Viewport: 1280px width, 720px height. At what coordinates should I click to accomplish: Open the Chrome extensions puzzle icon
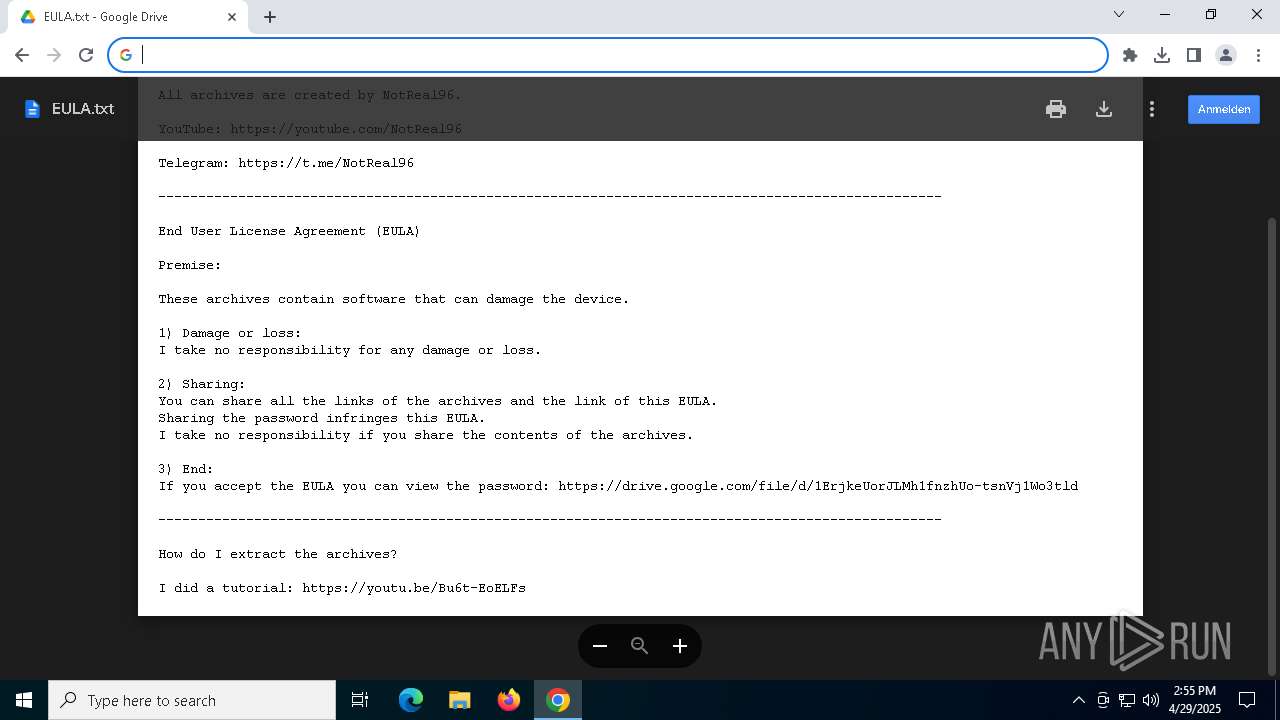[x=1130, y=55]
